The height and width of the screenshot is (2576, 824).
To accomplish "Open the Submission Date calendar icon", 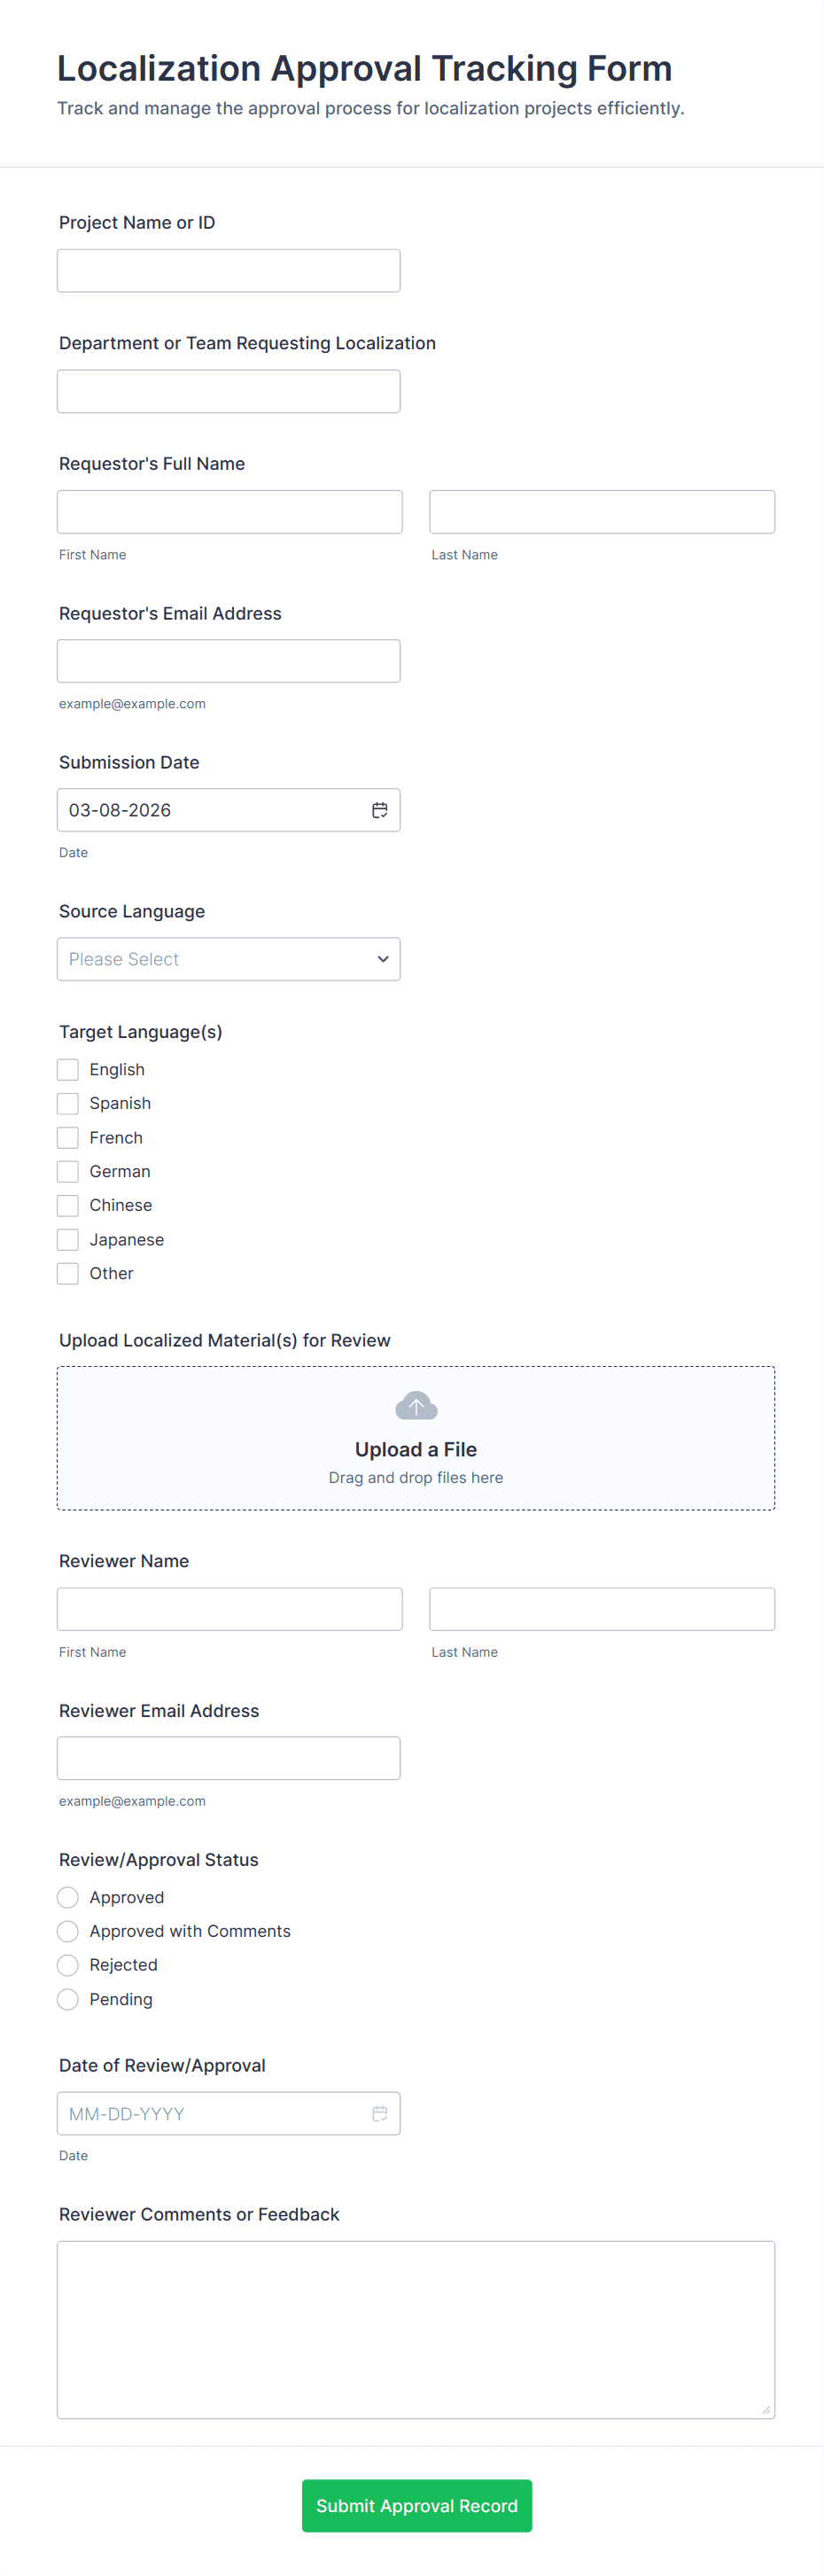I will [x=380, y=810].
